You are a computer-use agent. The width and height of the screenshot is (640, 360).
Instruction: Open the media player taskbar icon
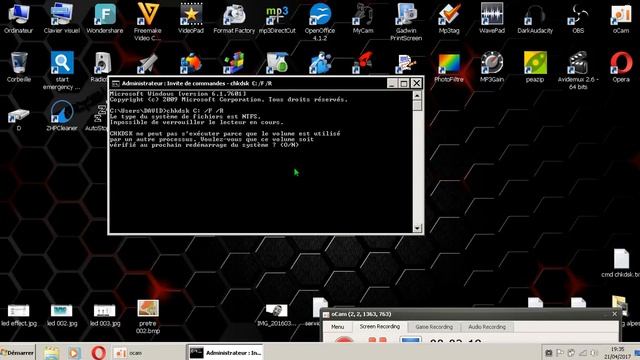click(x=74, y=353)
